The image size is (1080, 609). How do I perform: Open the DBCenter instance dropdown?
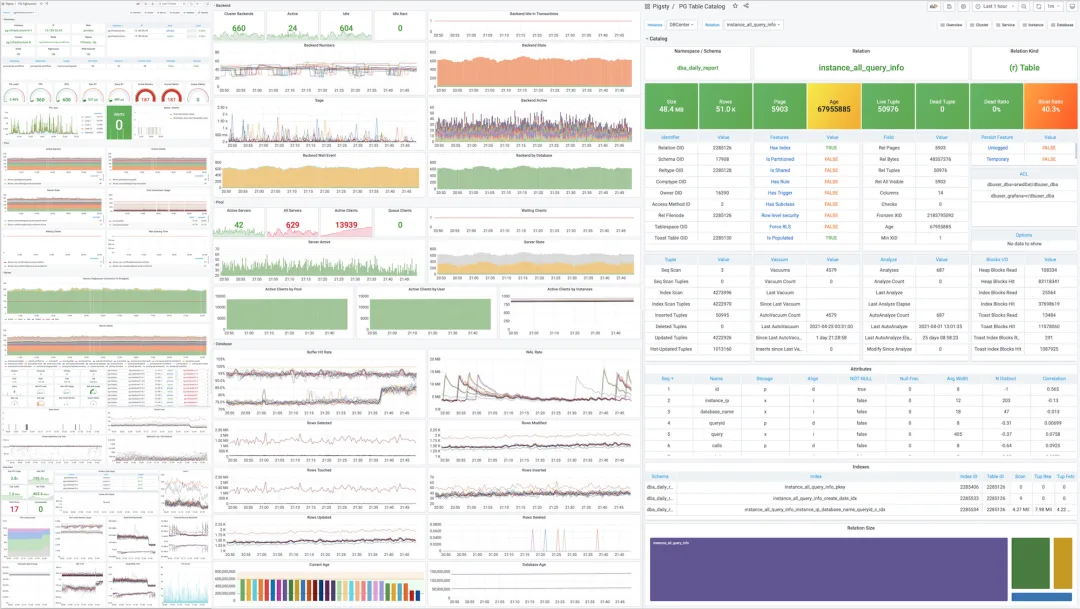681,25
